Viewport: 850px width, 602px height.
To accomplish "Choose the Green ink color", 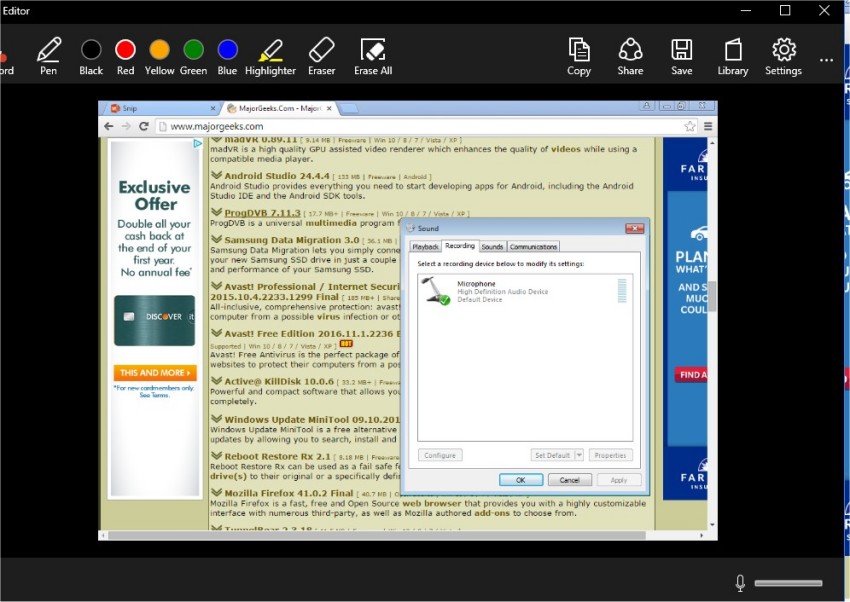I will (194, 56).
